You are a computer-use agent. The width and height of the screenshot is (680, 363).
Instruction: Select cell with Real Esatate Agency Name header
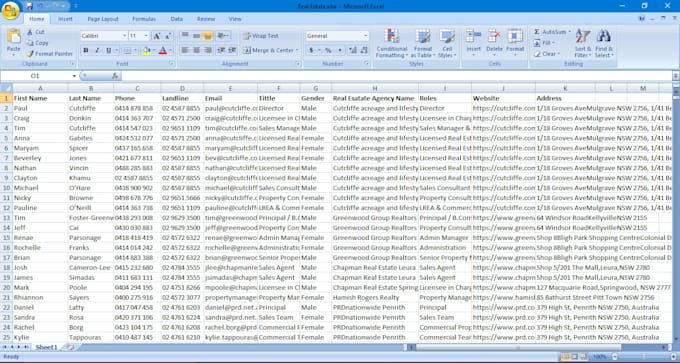coord(375,98)
